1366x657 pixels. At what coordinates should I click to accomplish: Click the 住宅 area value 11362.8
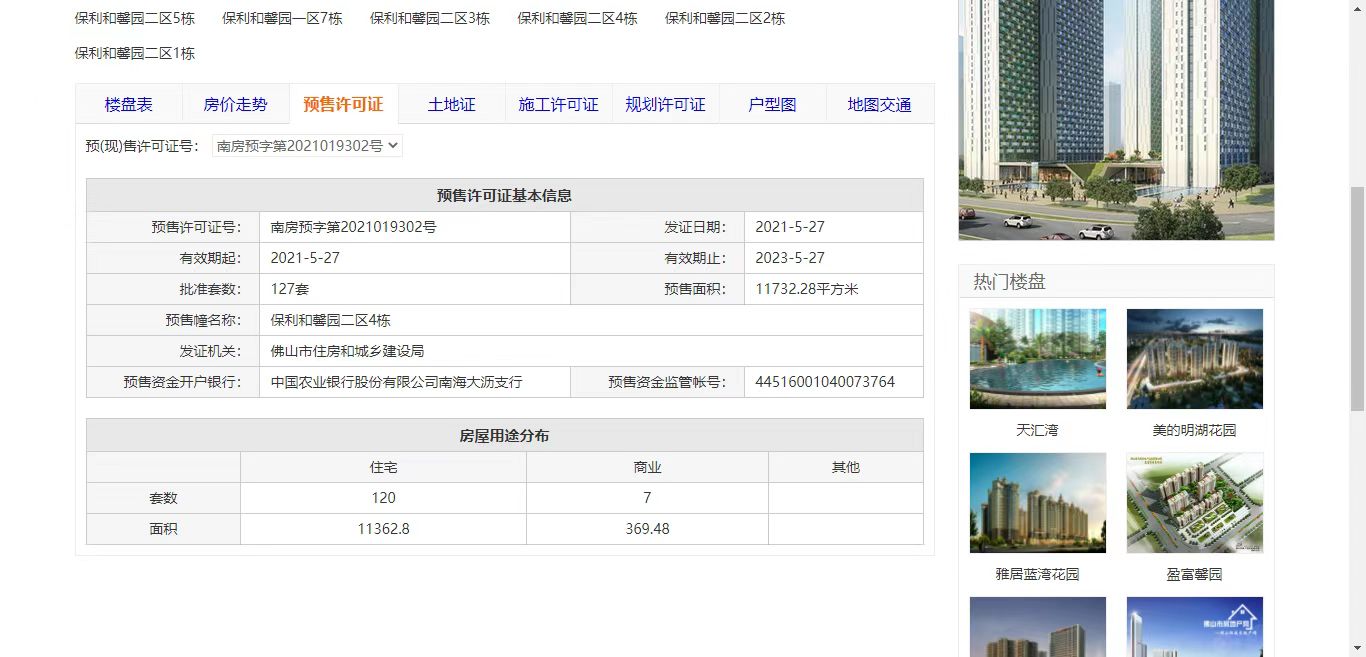tap(383, 529)
